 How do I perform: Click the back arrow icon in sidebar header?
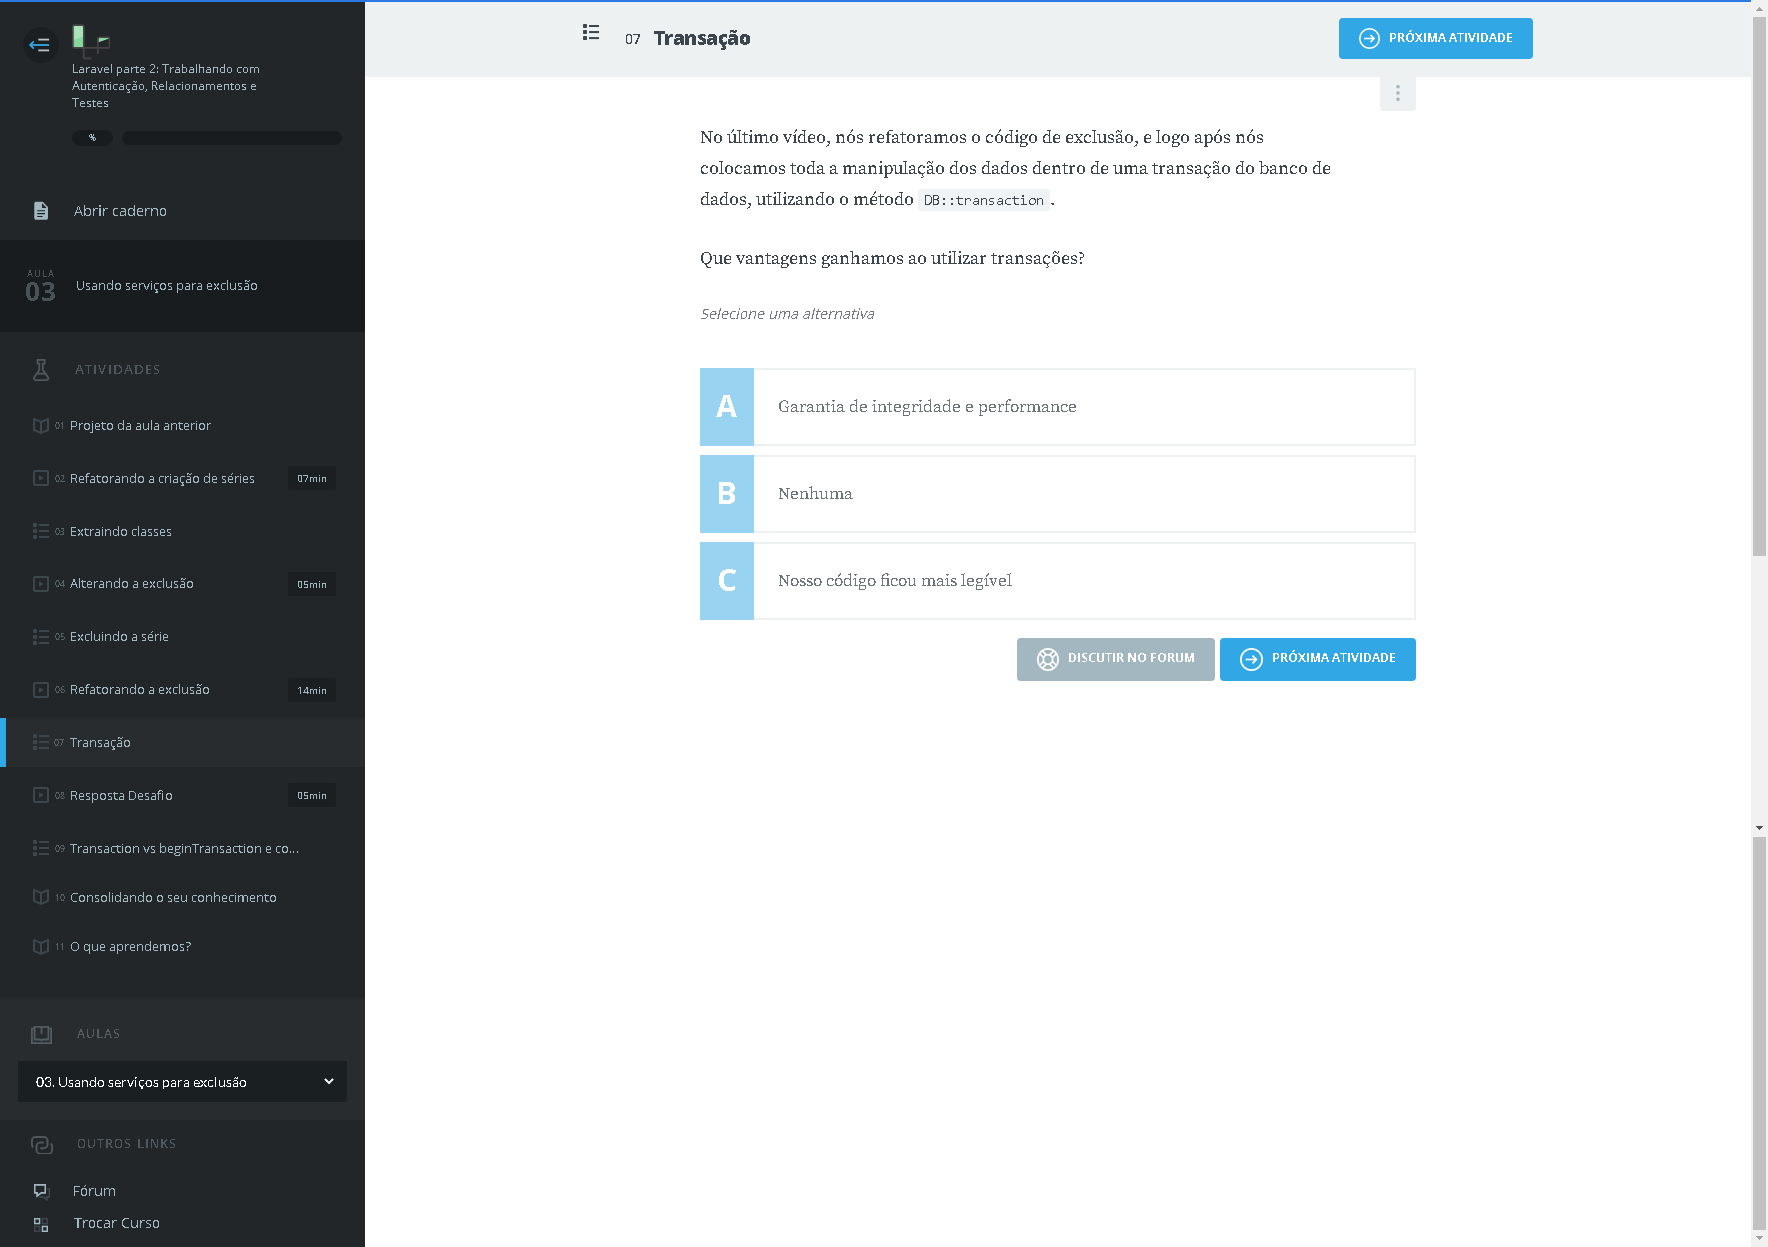click(x=40, y=45)
